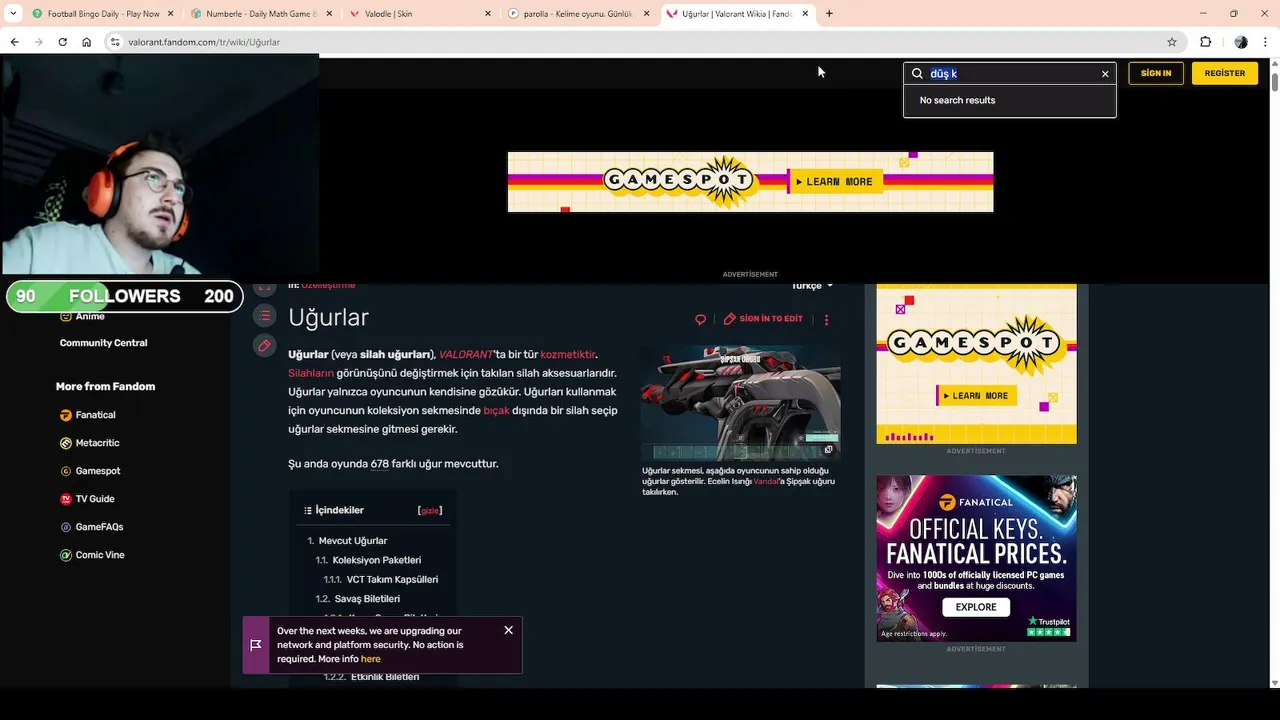The height and width of the screenshot is (720, 1280).
Task: Click GameSpot banner LEARN MORE
Action: (835, 182)
